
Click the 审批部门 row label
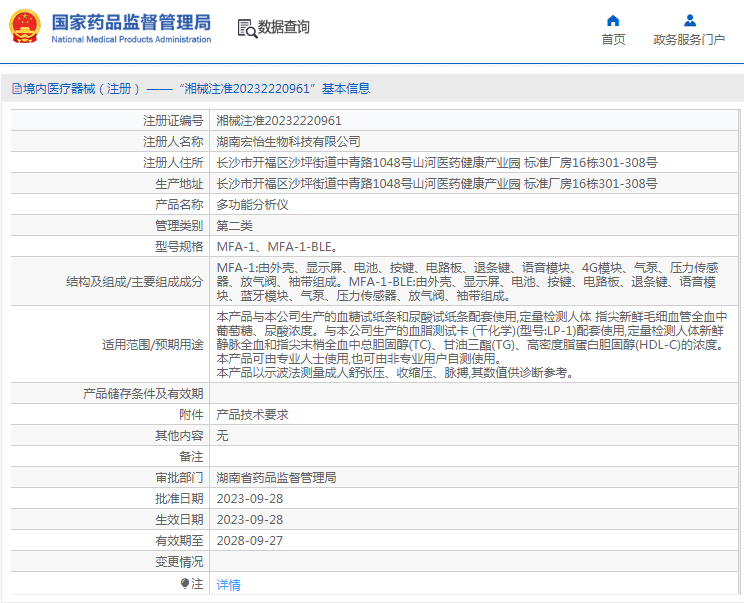coord(179,478)
